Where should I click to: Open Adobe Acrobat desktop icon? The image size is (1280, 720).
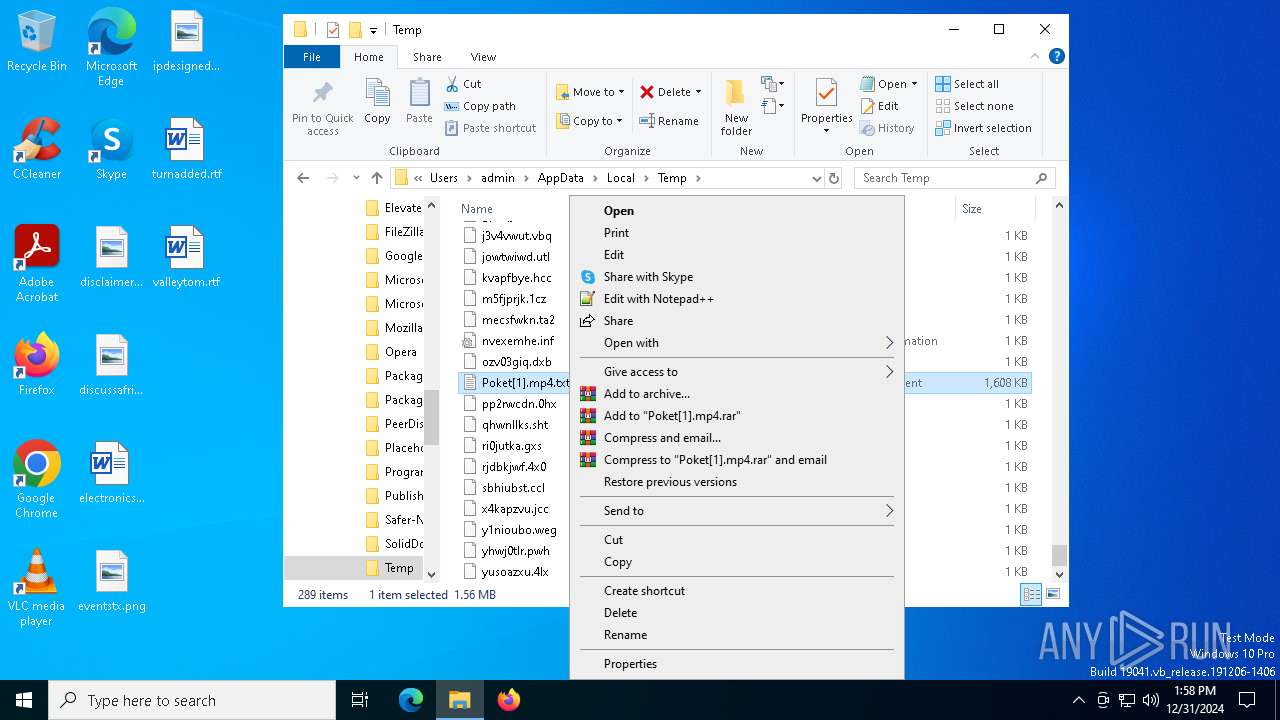(x=37, y=264)
